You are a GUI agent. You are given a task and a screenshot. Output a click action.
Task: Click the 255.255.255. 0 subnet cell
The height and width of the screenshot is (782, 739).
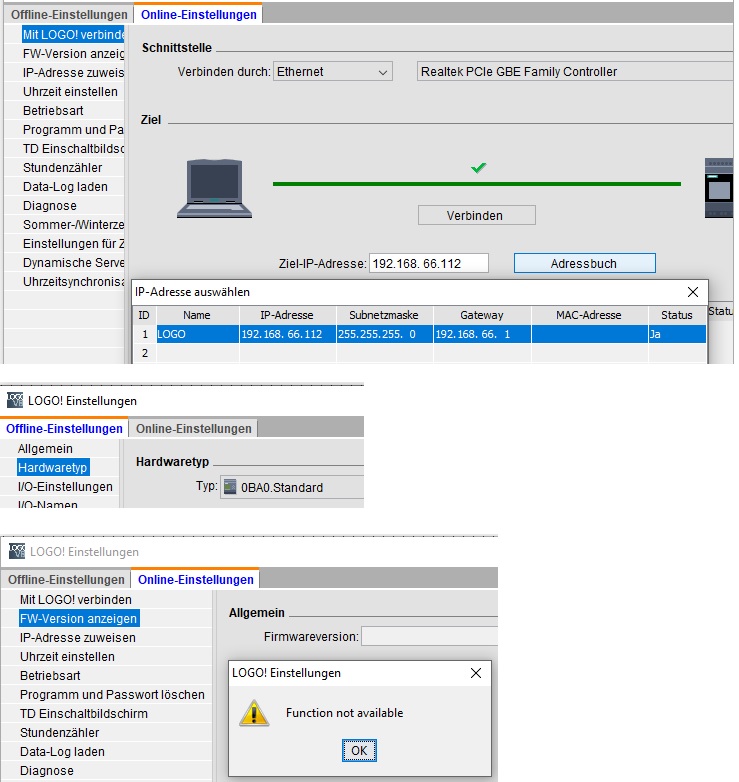click(x=384, y=334)
